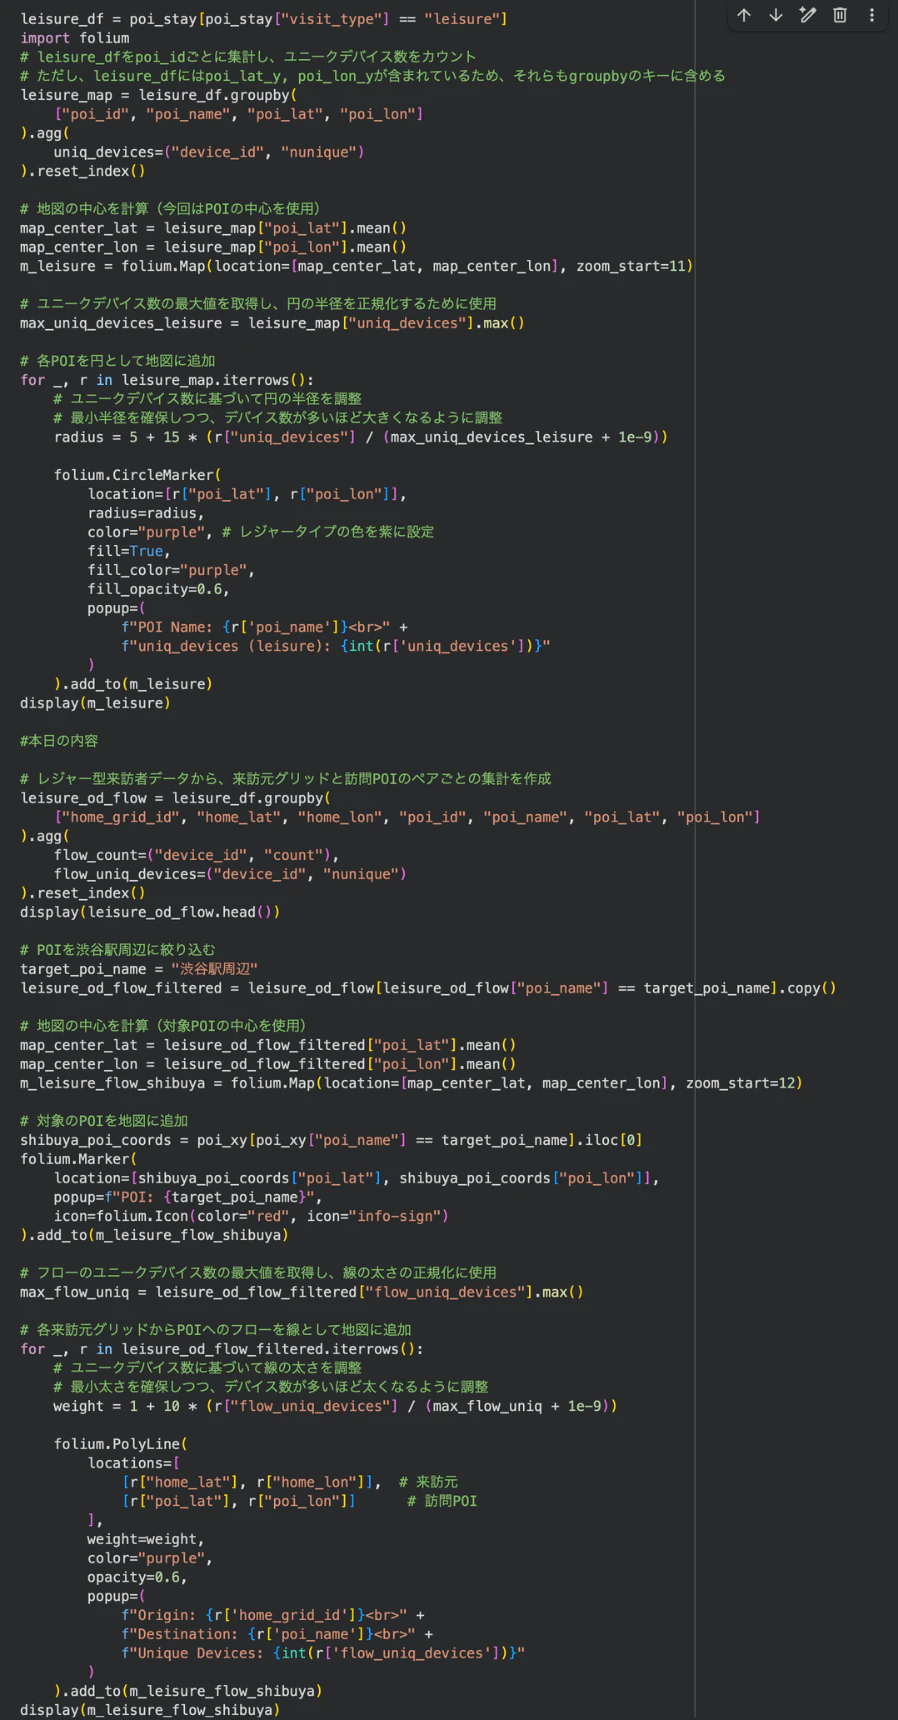
Task: Click the 'fill_color="purple",' line
Action: [171, 570]
